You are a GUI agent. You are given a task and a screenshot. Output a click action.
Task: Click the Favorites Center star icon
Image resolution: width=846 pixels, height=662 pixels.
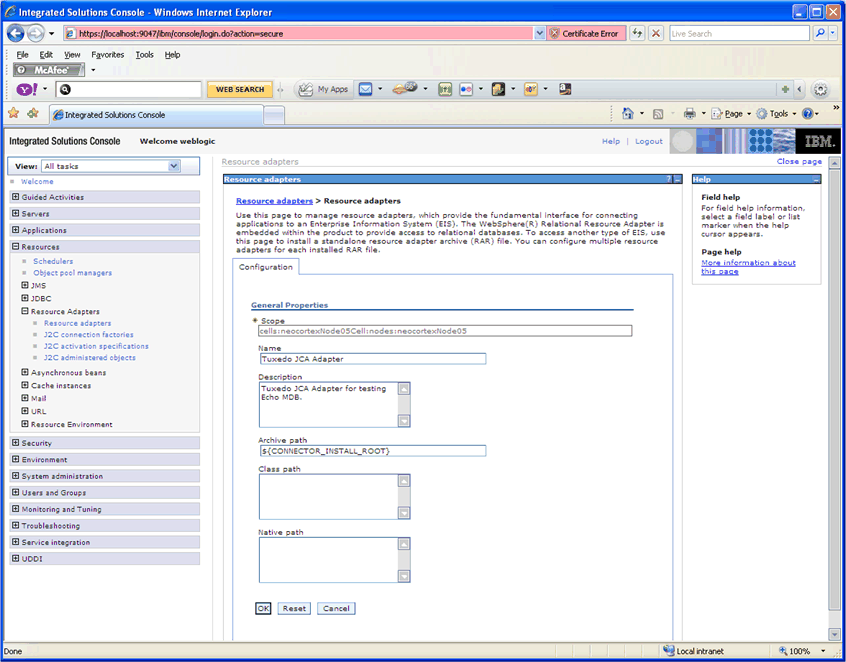pos(13,113)
